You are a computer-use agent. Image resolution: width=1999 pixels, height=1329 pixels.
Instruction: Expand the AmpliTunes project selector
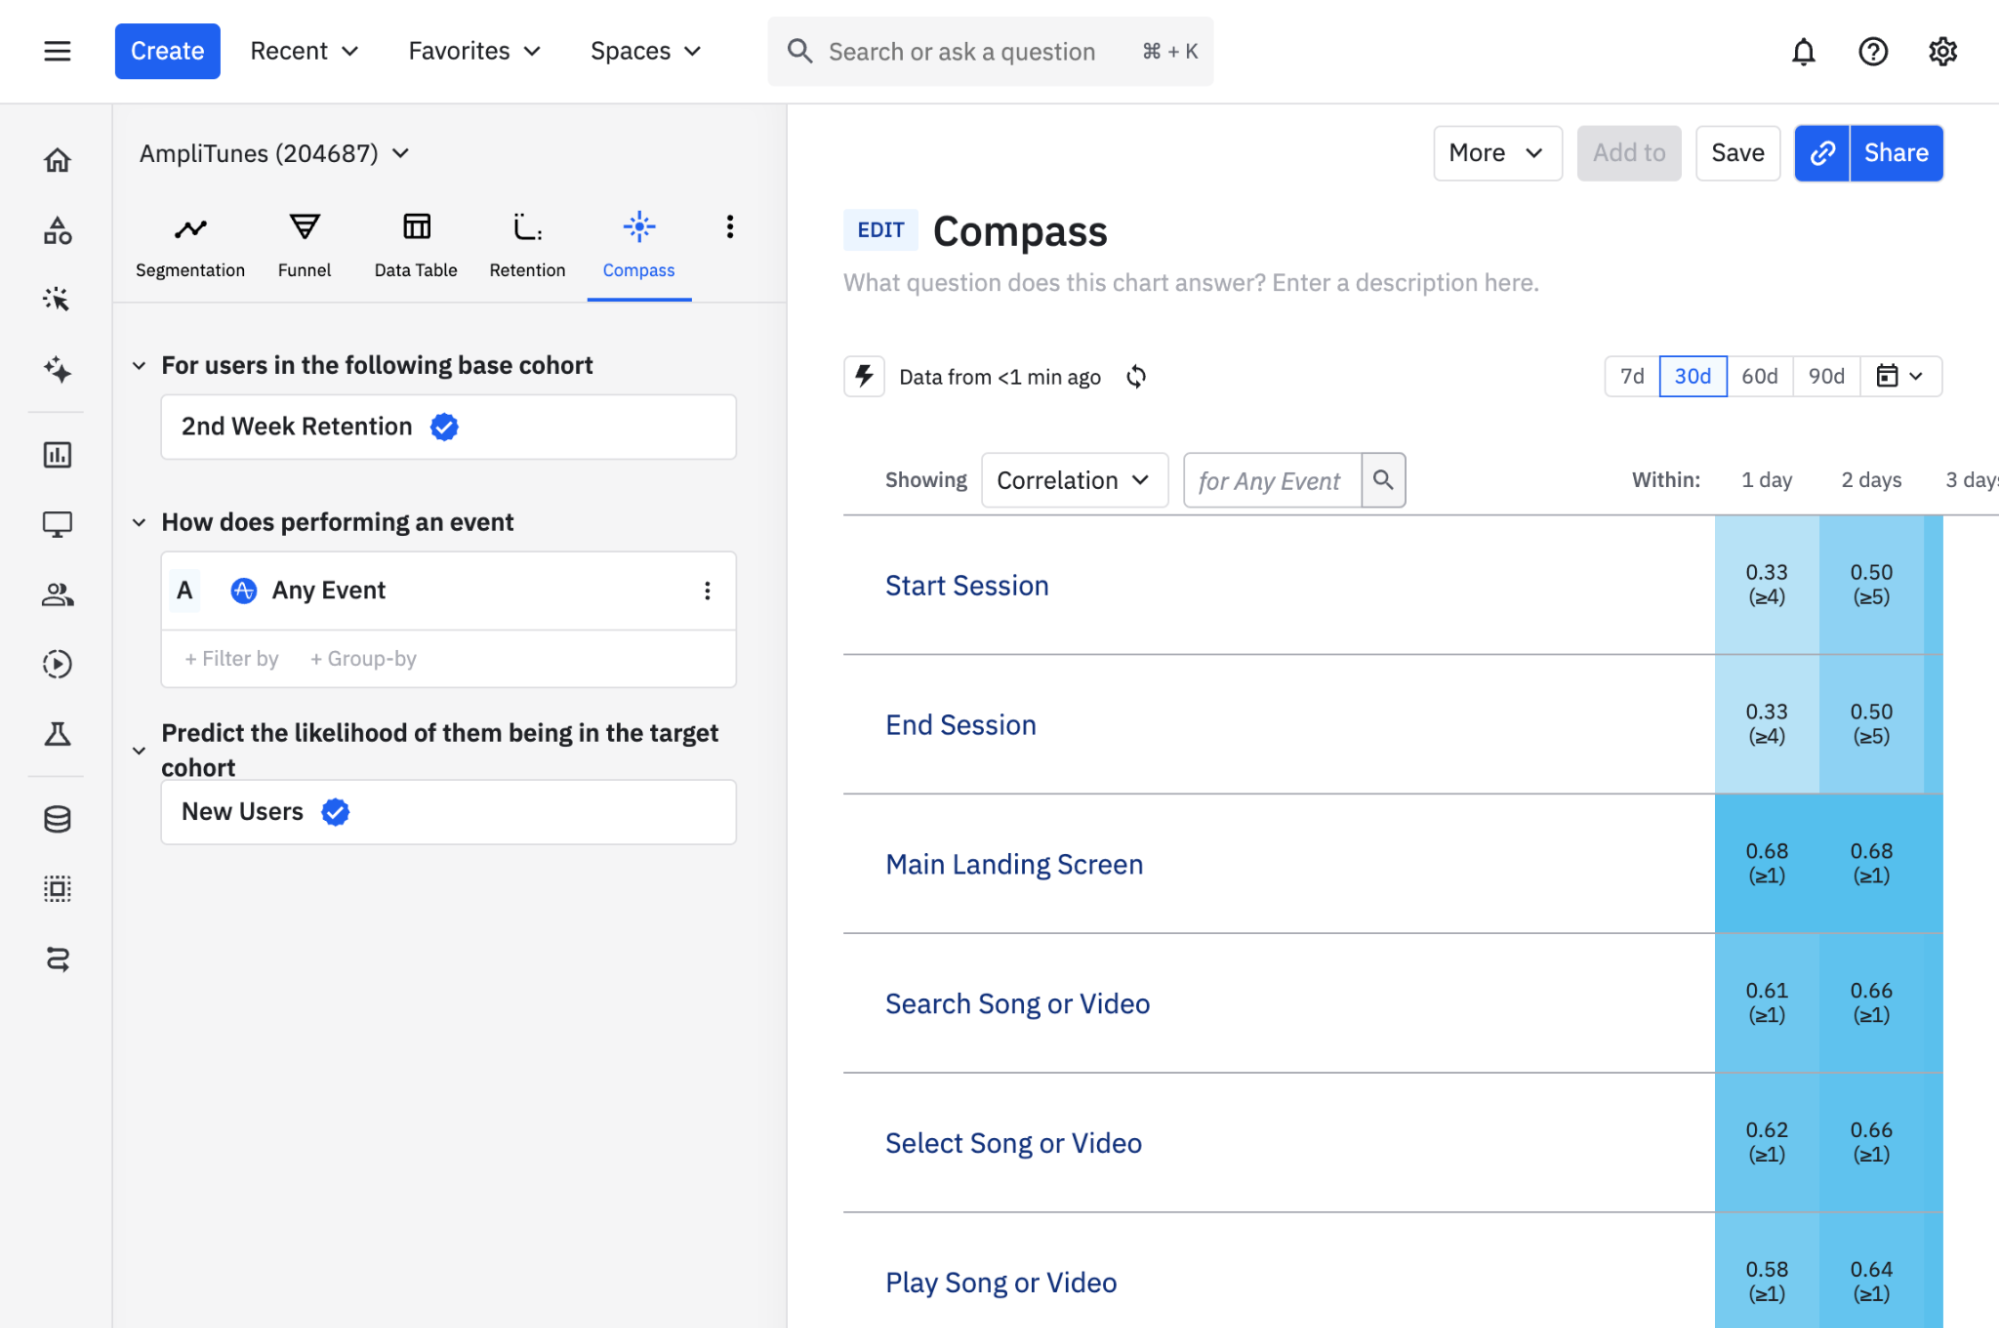(274, 154)
